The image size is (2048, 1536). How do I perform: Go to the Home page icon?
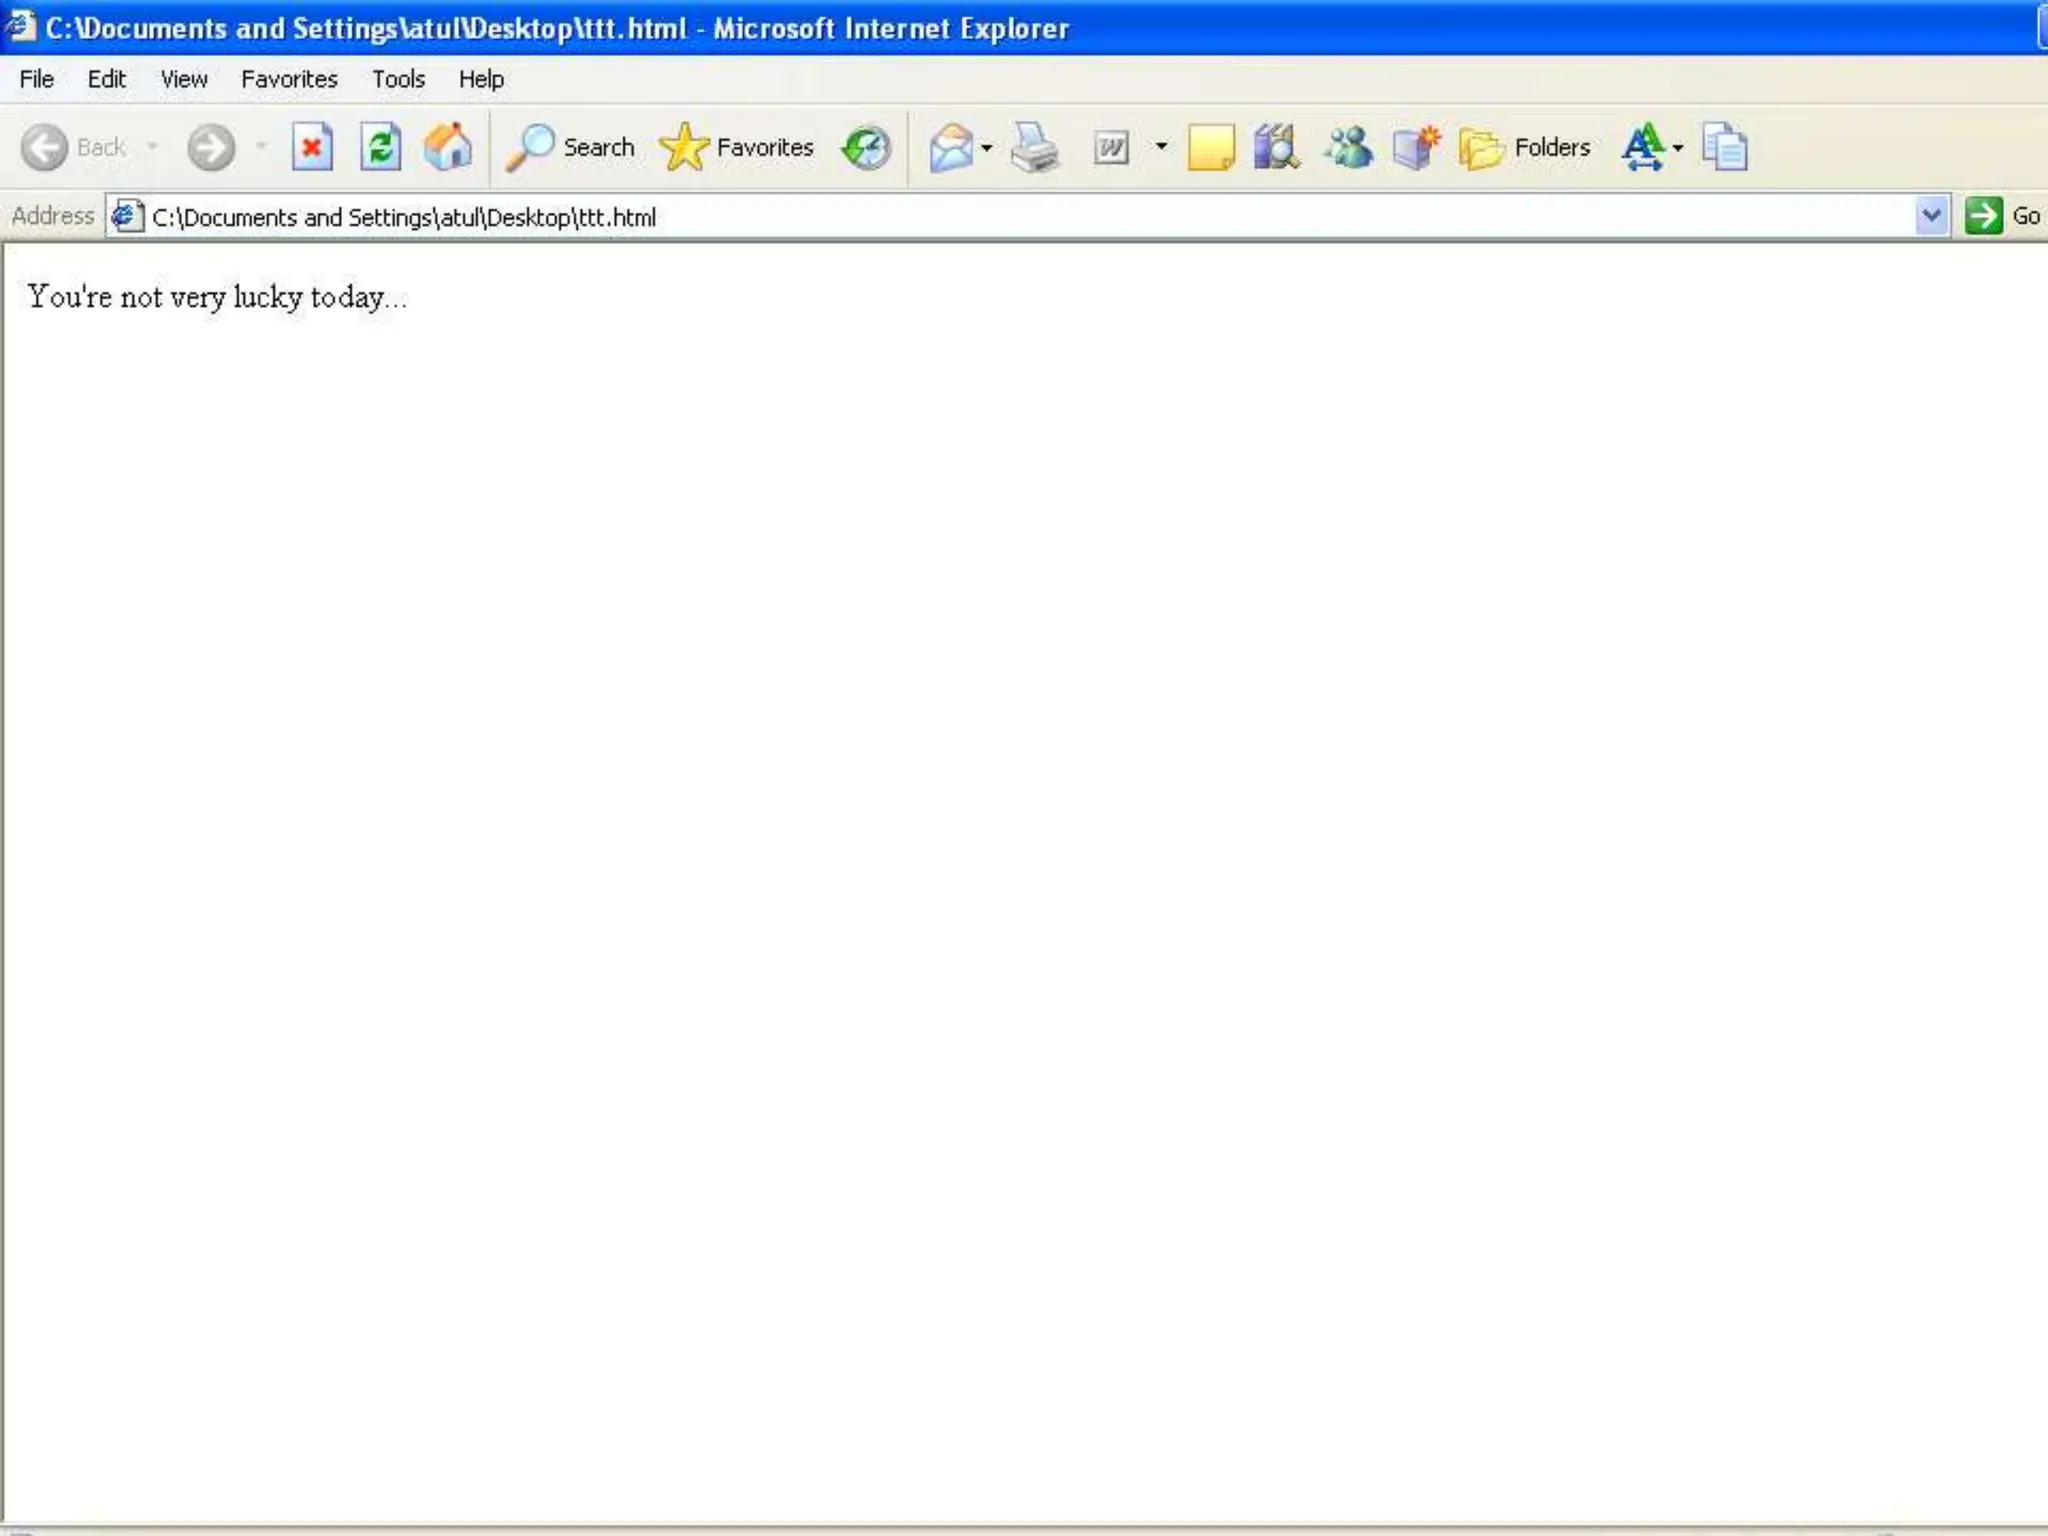447,148
